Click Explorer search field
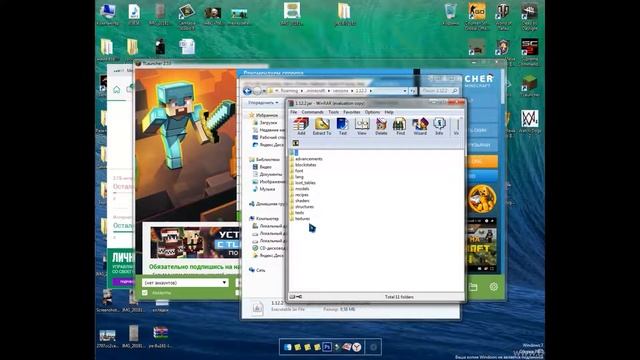 coord(439,91)
